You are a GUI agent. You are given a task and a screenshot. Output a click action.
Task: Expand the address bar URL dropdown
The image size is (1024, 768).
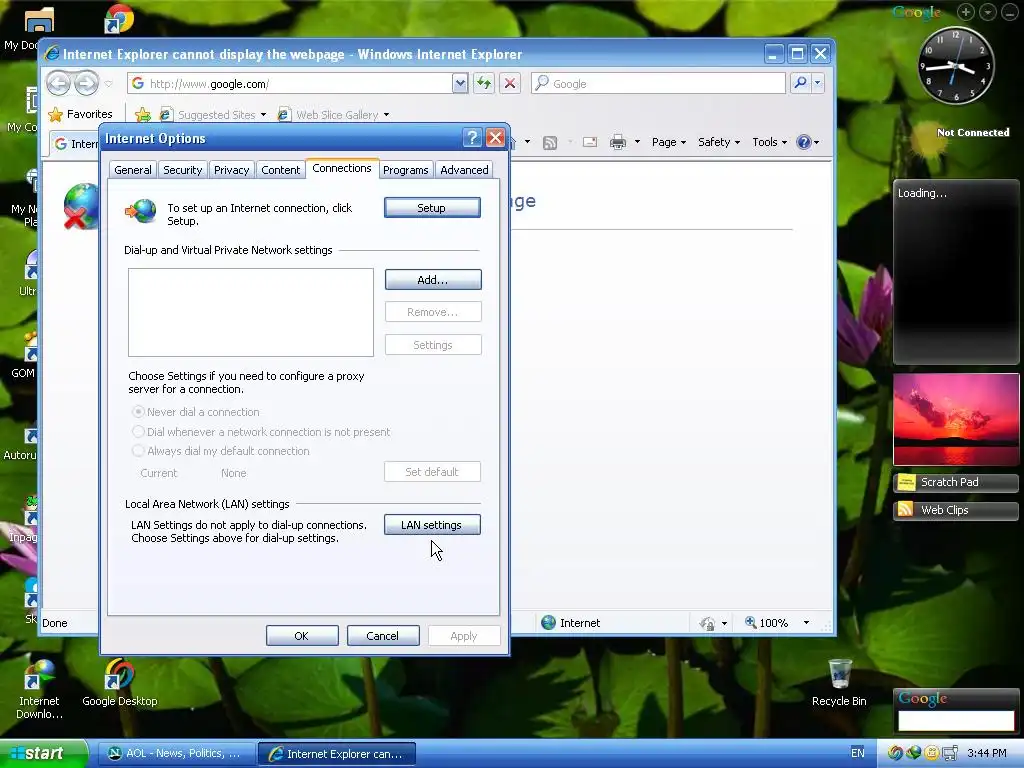(x=460, y=84)
